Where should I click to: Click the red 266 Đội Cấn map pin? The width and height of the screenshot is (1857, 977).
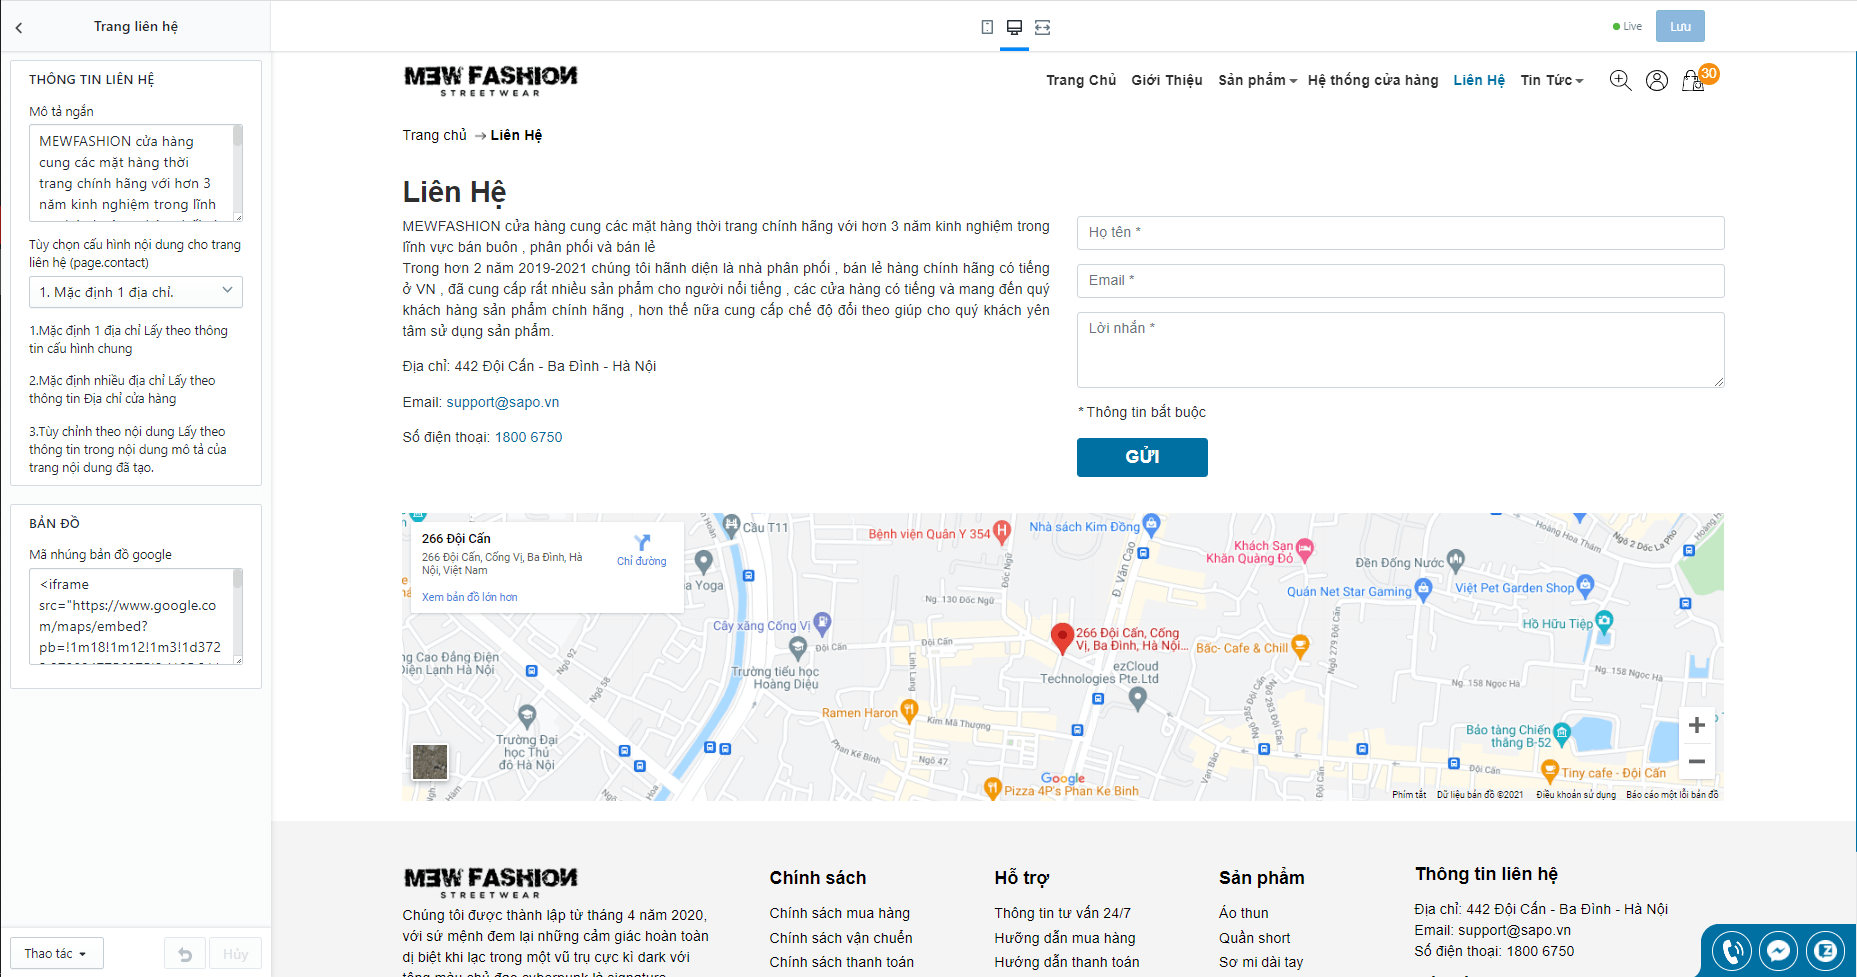pyautogui.click(x=1062, y=638)
